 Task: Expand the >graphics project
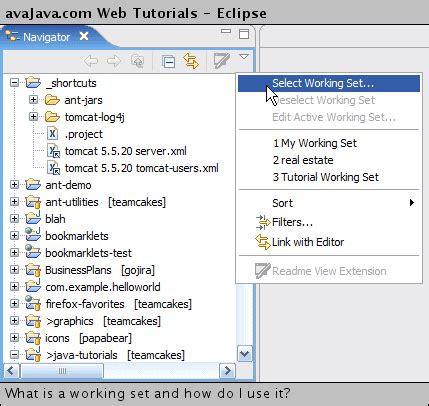[14, 320]
